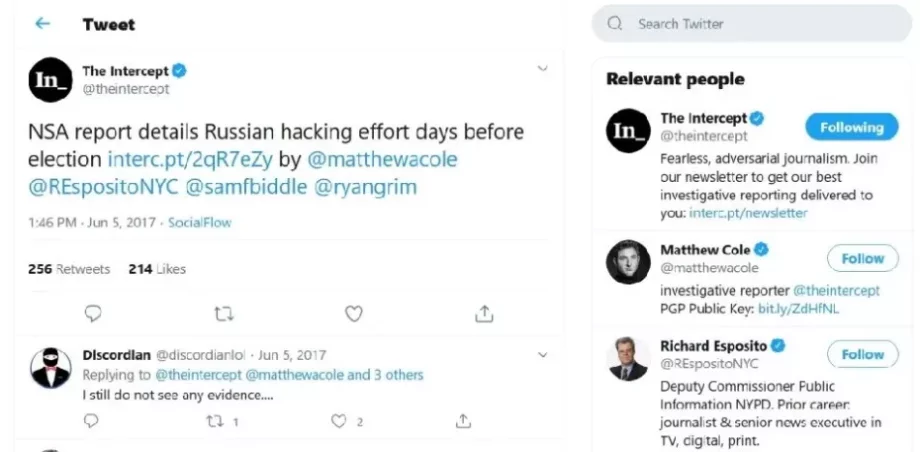Retweet Discordian's reply

[214, 421]
